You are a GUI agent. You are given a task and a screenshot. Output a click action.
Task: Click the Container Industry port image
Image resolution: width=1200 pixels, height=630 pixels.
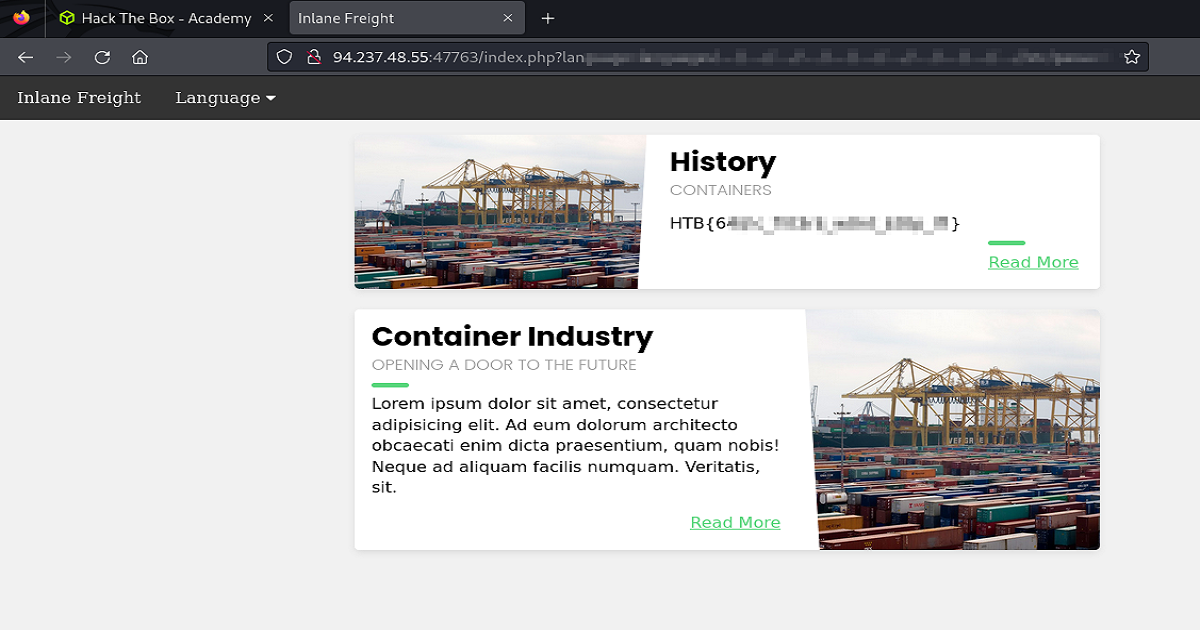(x=954, y=430)
